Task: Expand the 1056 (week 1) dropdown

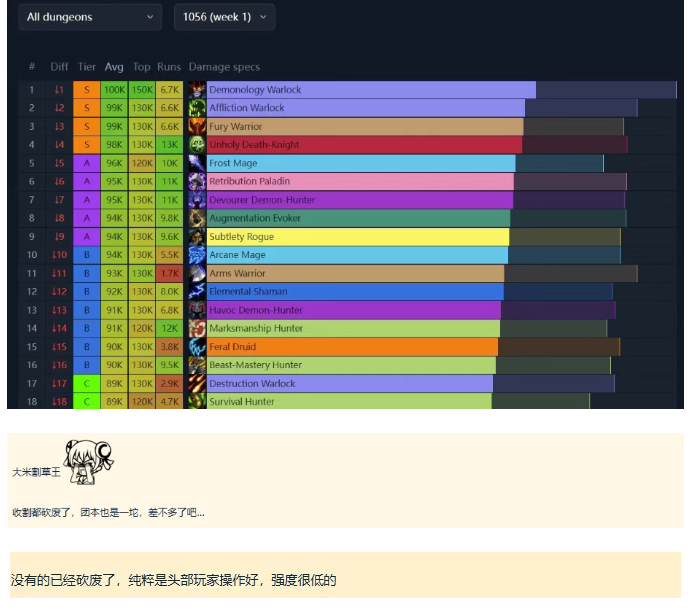Action: [224, 17]
